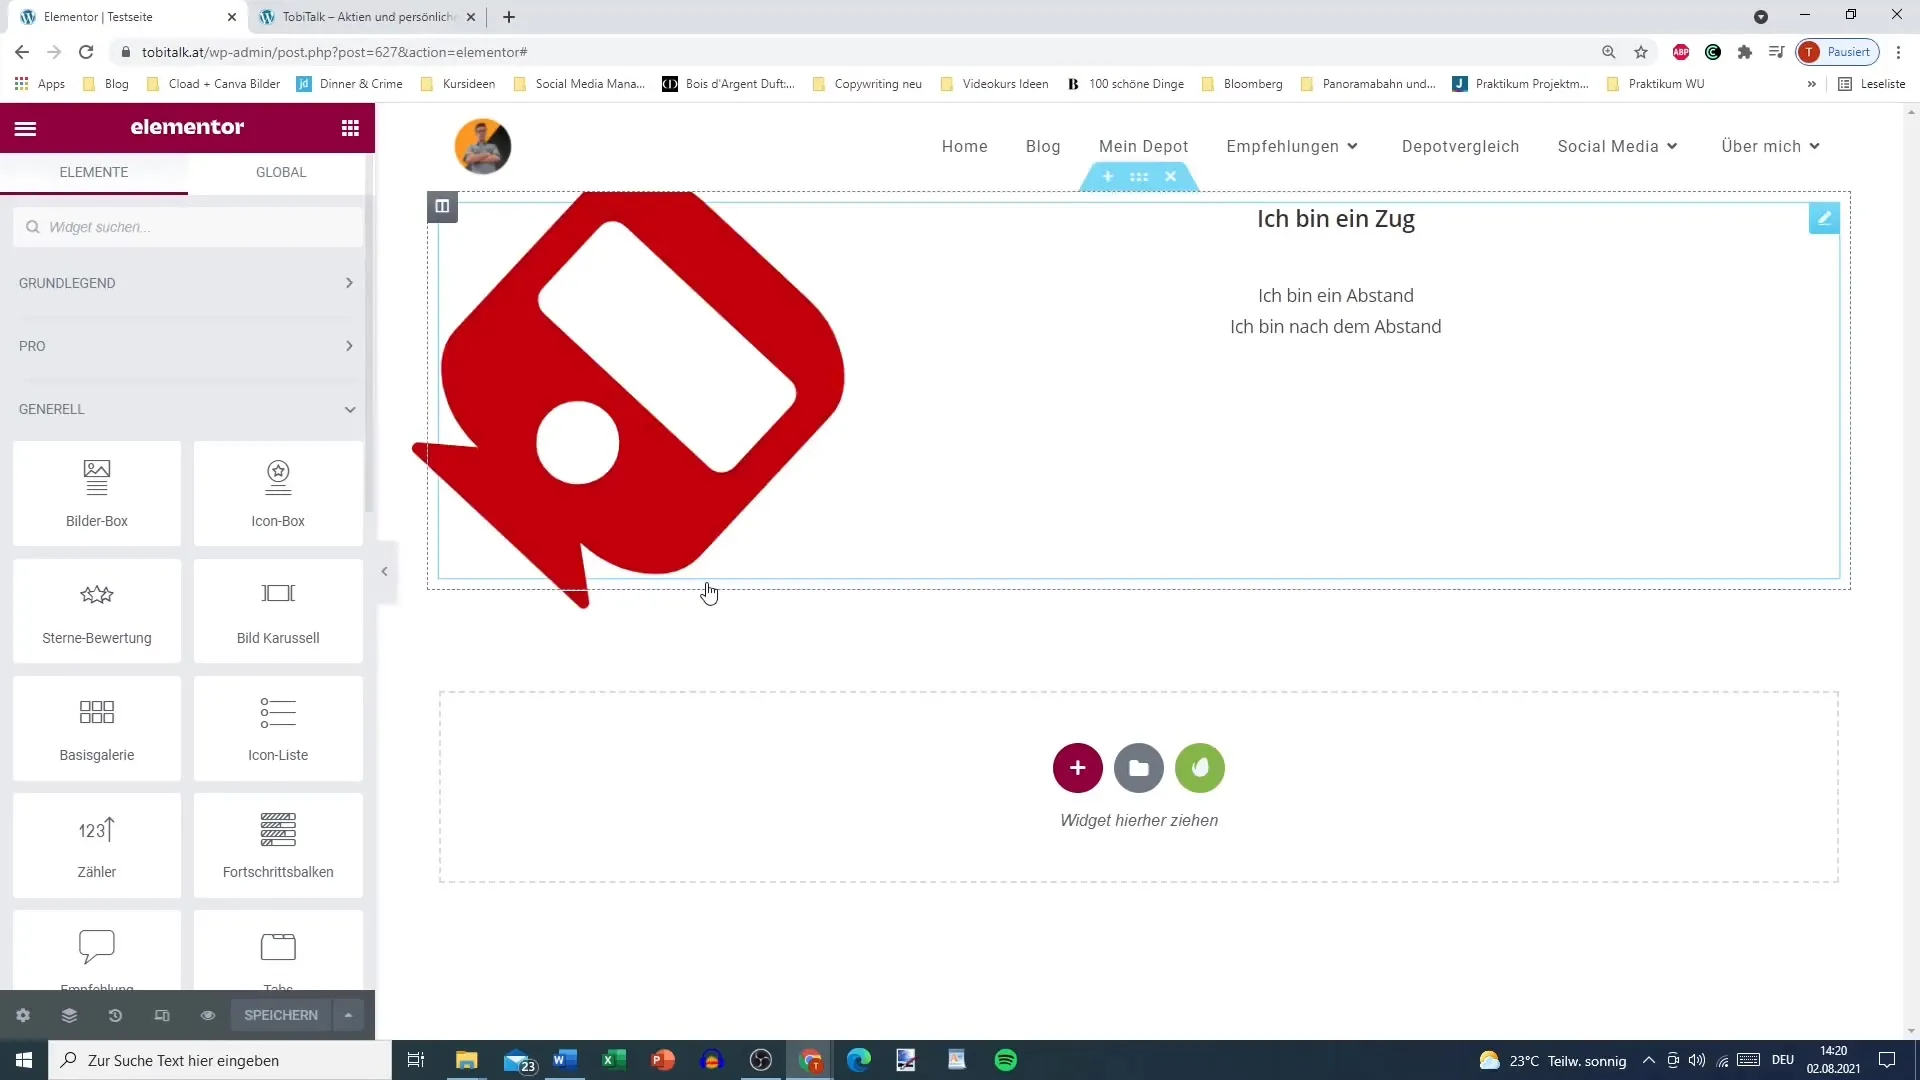Click the section add plus handle
Viewport: 1920px width, 1080px height.
point(1108,177)
